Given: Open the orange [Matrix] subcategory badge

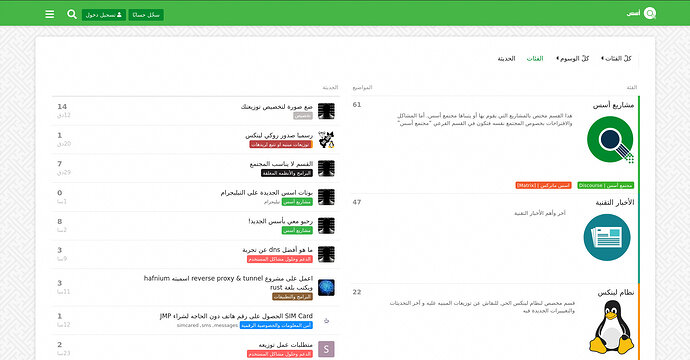Looking at the screenshot, I should click(x=543, y=186).
